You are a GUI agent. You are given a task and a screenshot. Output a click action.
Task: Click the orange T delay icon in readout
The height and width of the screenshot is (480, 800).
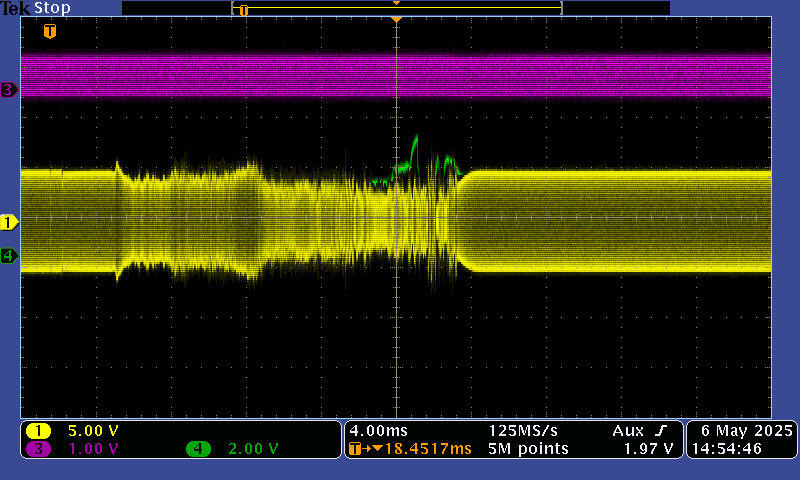click(355, 449)
